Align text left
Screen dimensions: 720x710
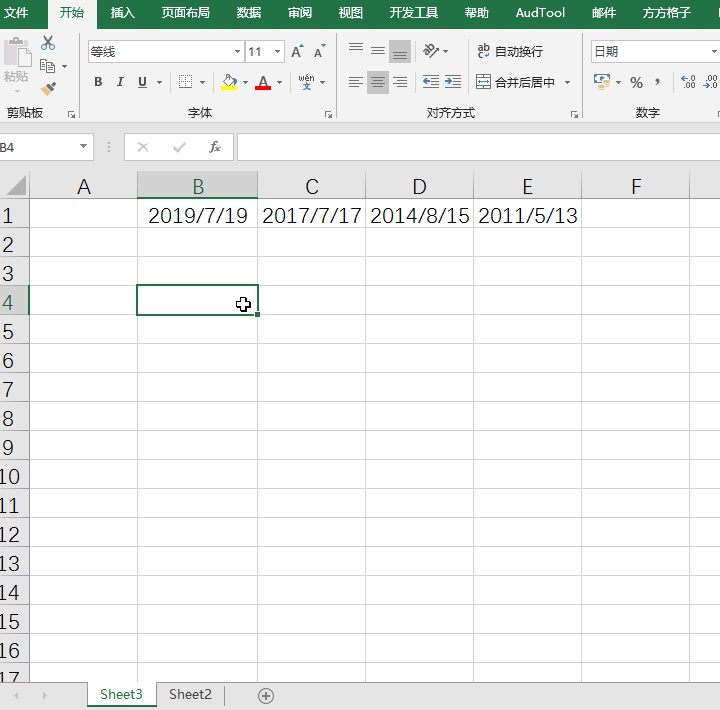356,82
